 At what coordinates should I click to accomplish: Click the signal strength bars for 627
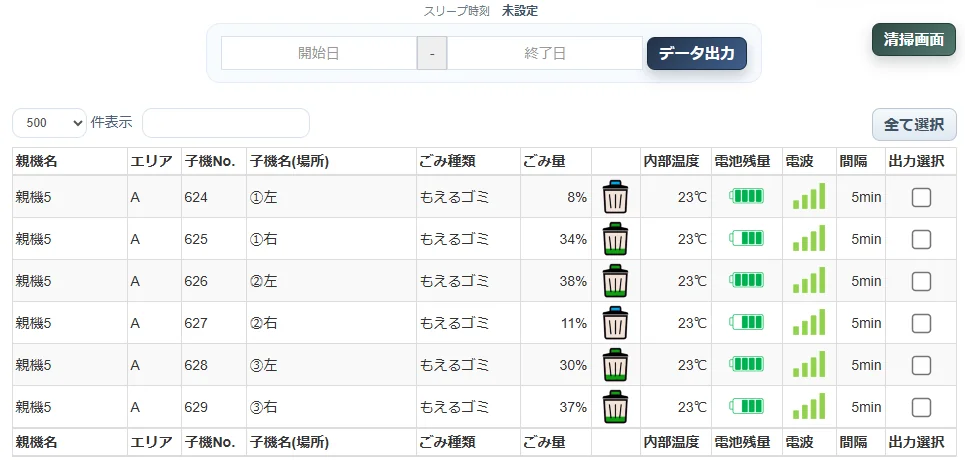[x=809, y=322]
